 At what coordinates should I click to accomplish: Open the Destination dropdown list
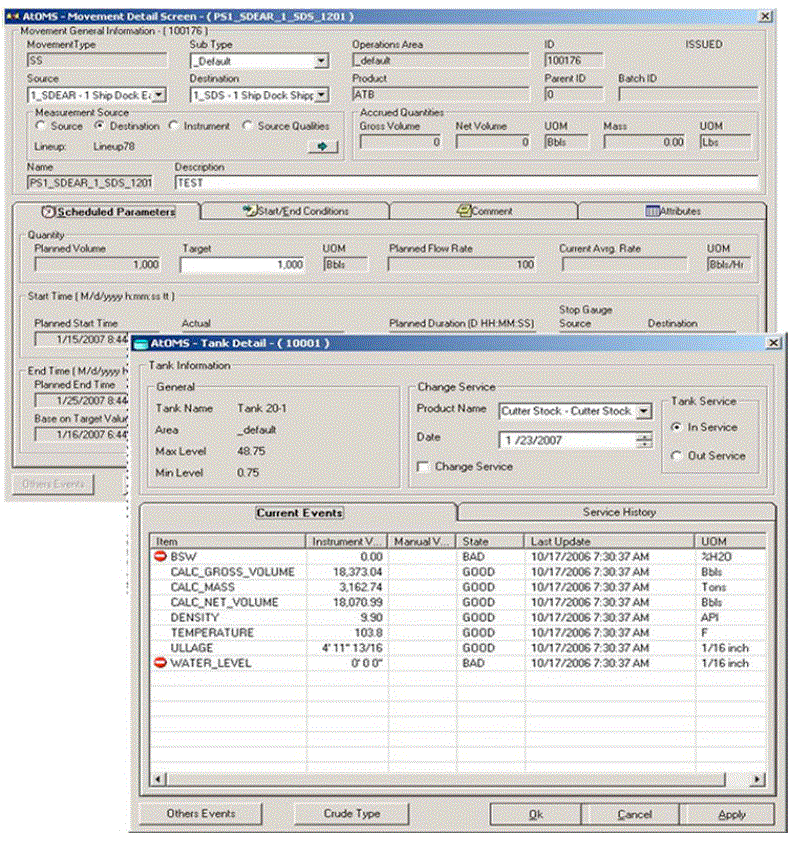click(321, 95)
